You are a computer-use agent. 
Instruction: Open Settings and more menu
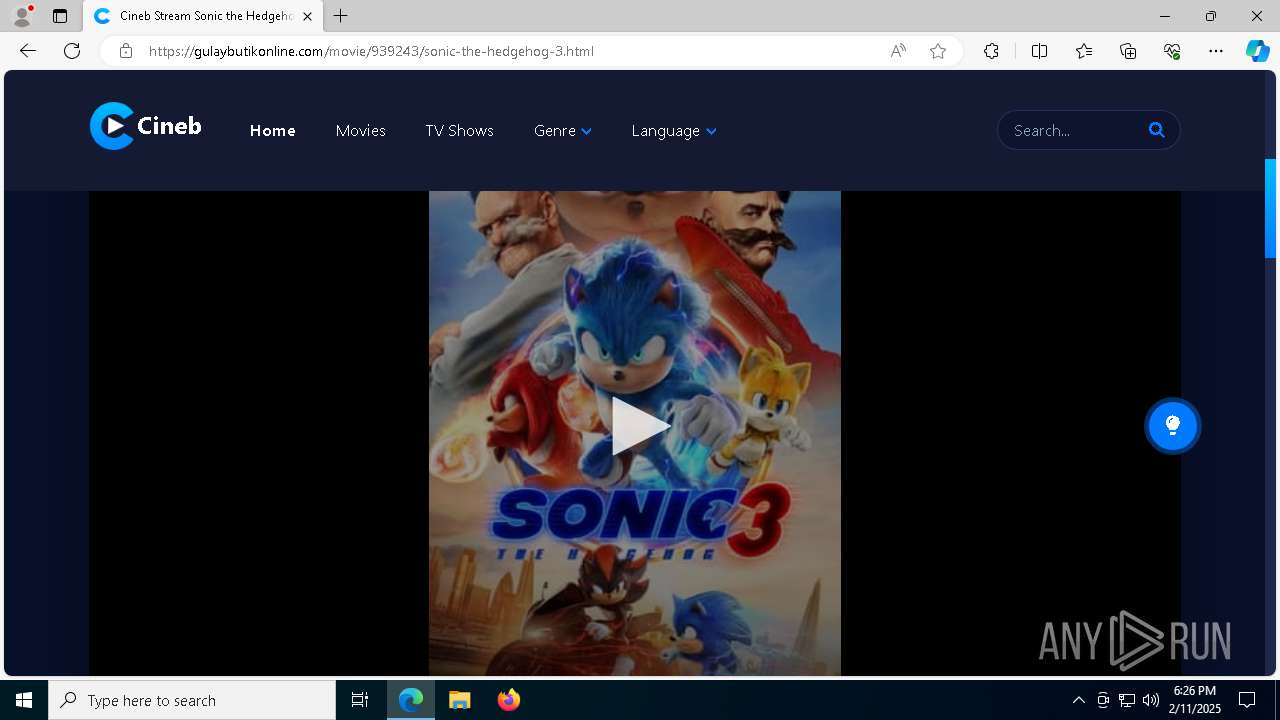pos(1216,51)
